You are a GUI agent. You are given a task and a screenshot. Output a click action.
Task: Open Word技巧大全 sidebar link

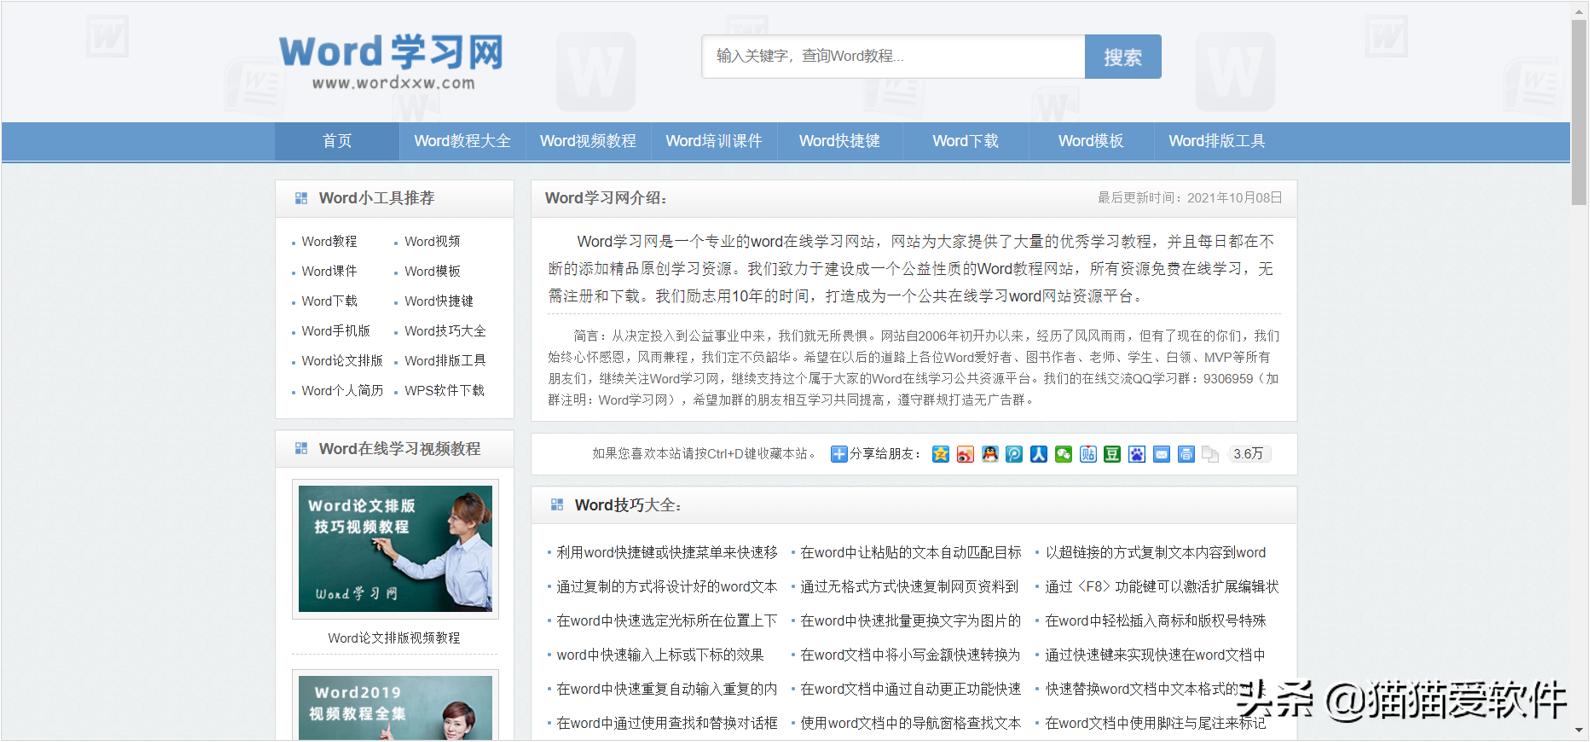445,331
